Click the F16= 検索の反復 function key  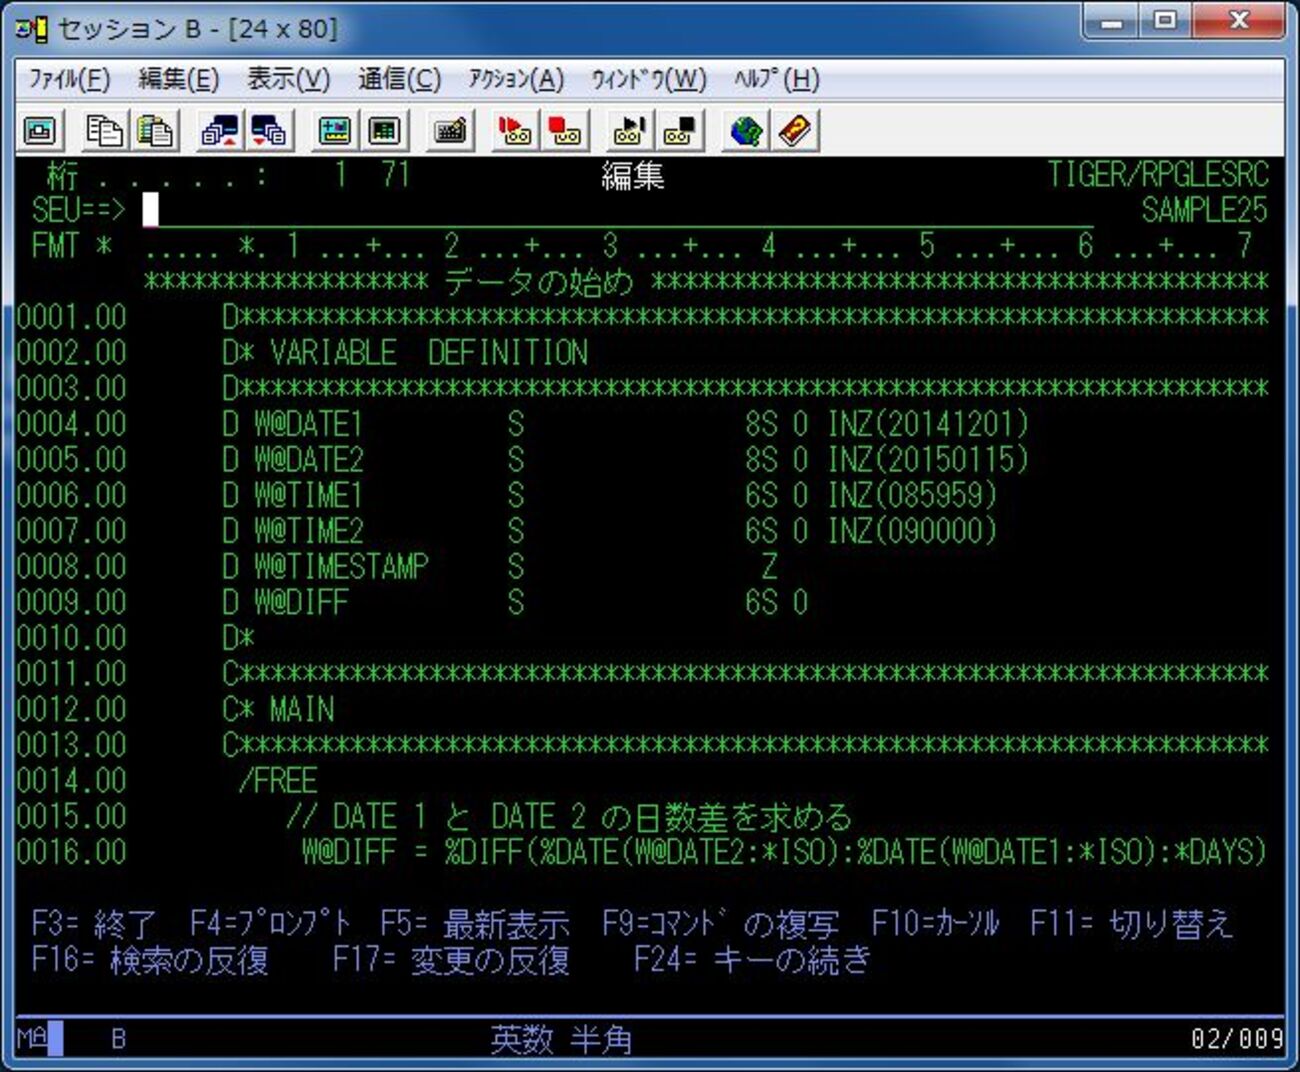pyautogui.click(x=150, y=960)
